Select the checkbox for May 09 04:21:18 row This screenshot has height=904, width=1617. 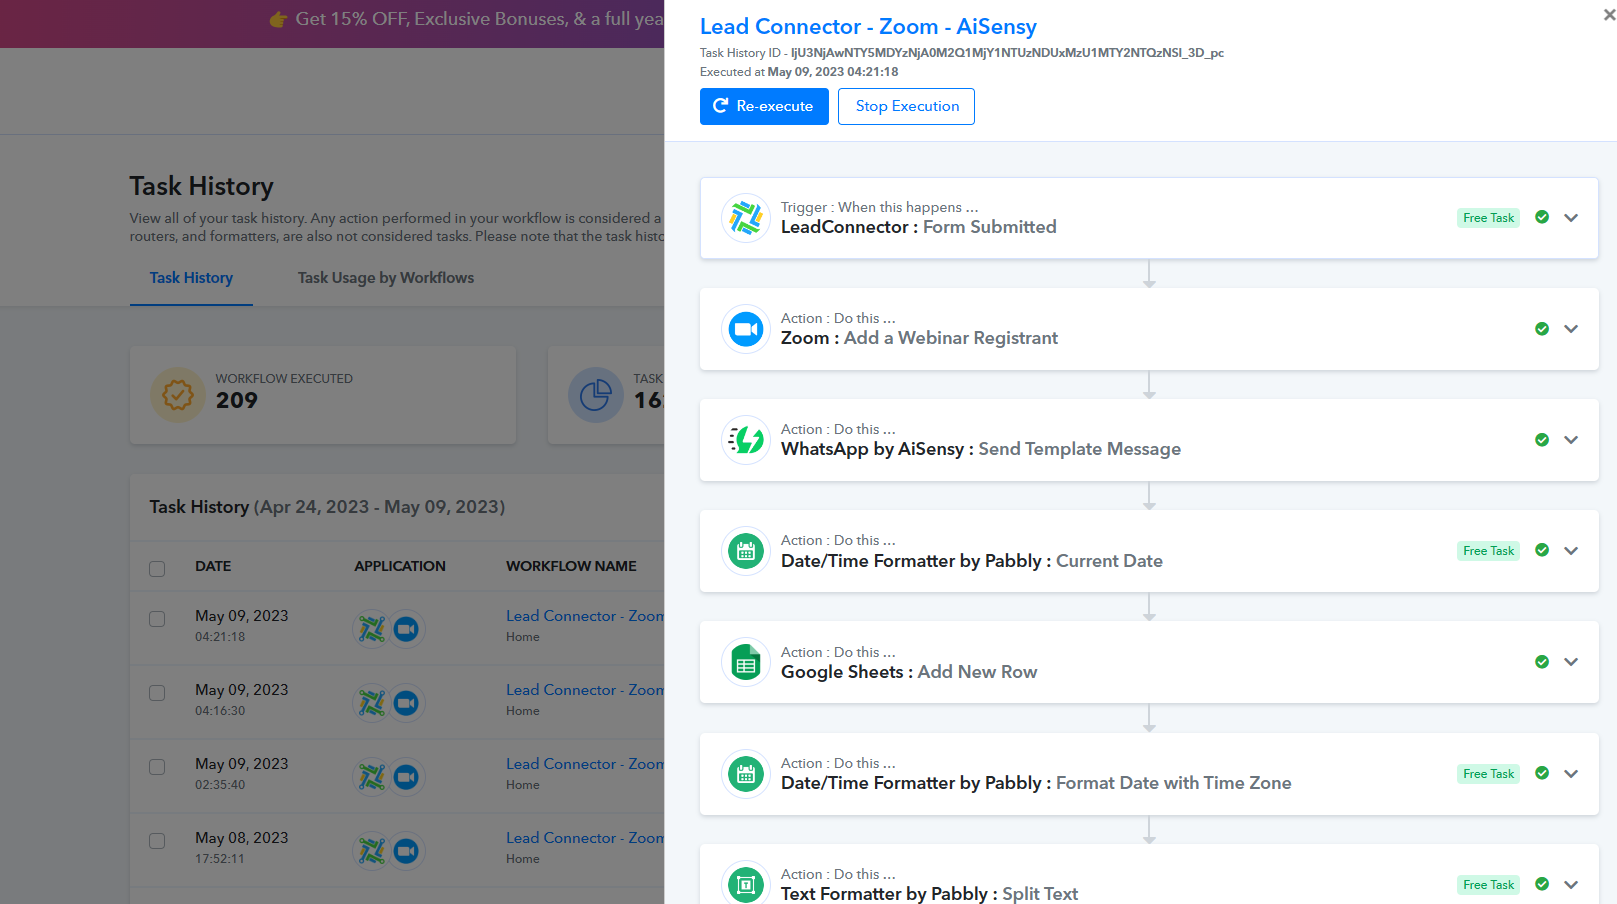[x=157, y=619]
